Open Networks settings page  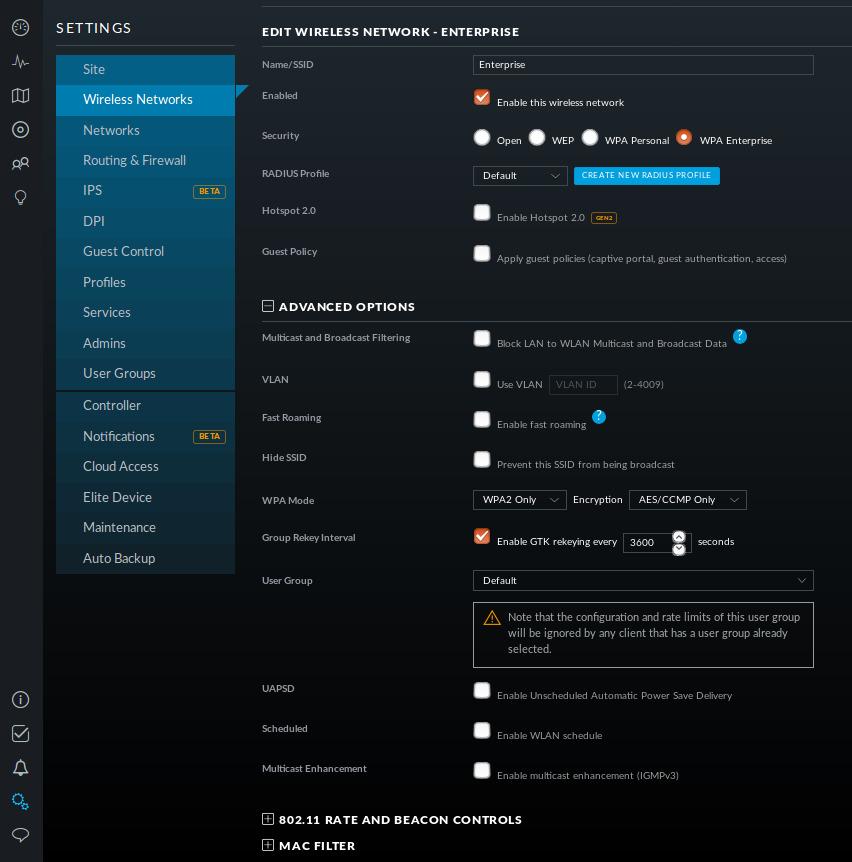pos(145,130)
